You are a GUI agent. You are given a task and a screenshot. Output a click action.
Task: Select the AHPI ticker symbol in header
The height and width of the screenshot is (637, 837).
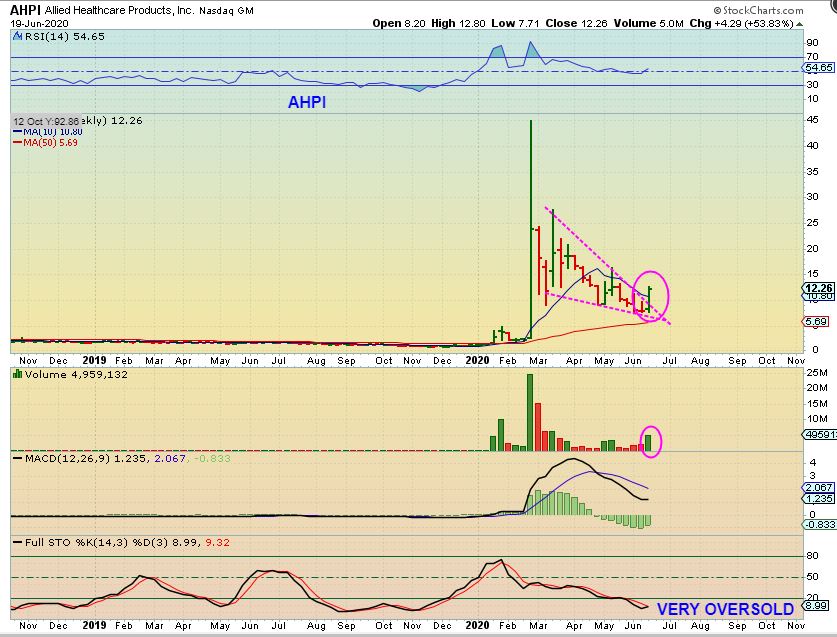tap(26, 10)
